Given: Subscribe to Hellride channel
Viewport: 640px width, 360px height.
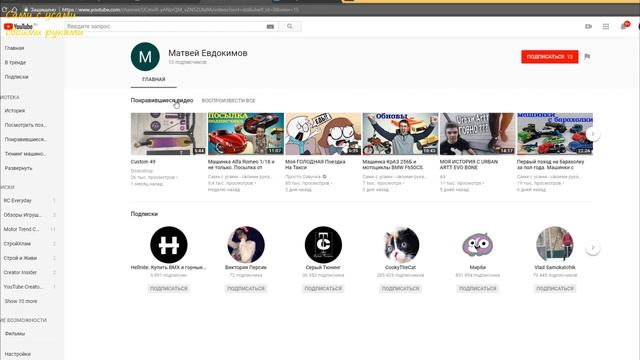Looking at the screenshot, I should [169, 289].
